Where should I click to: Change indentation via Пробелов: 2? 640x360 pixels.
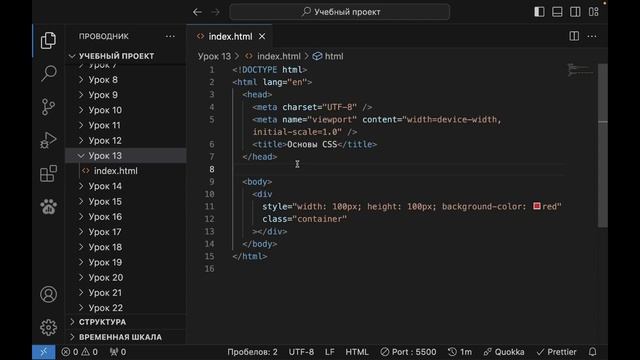tap(252, 352)
